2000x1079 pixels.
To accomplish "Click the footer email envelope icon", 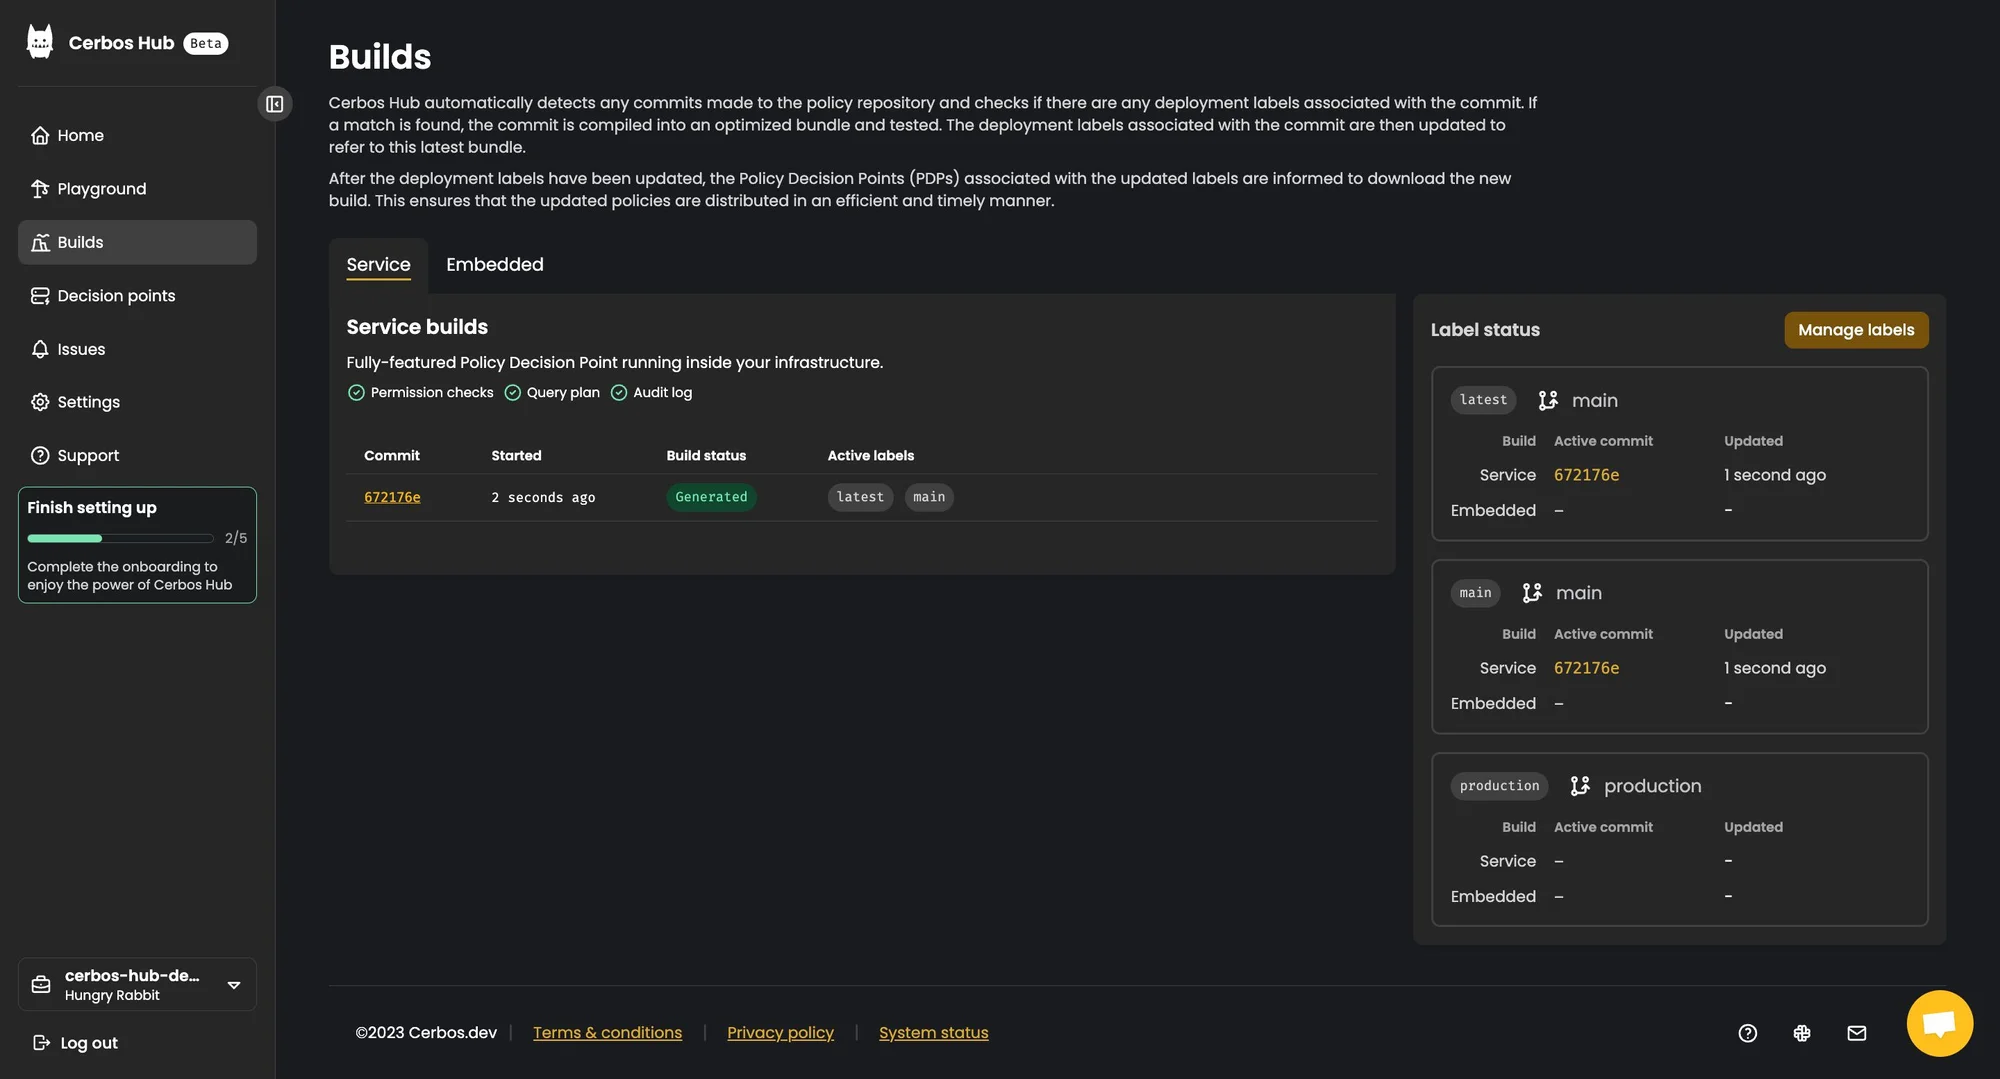I will click(x=1856, y=1033).
